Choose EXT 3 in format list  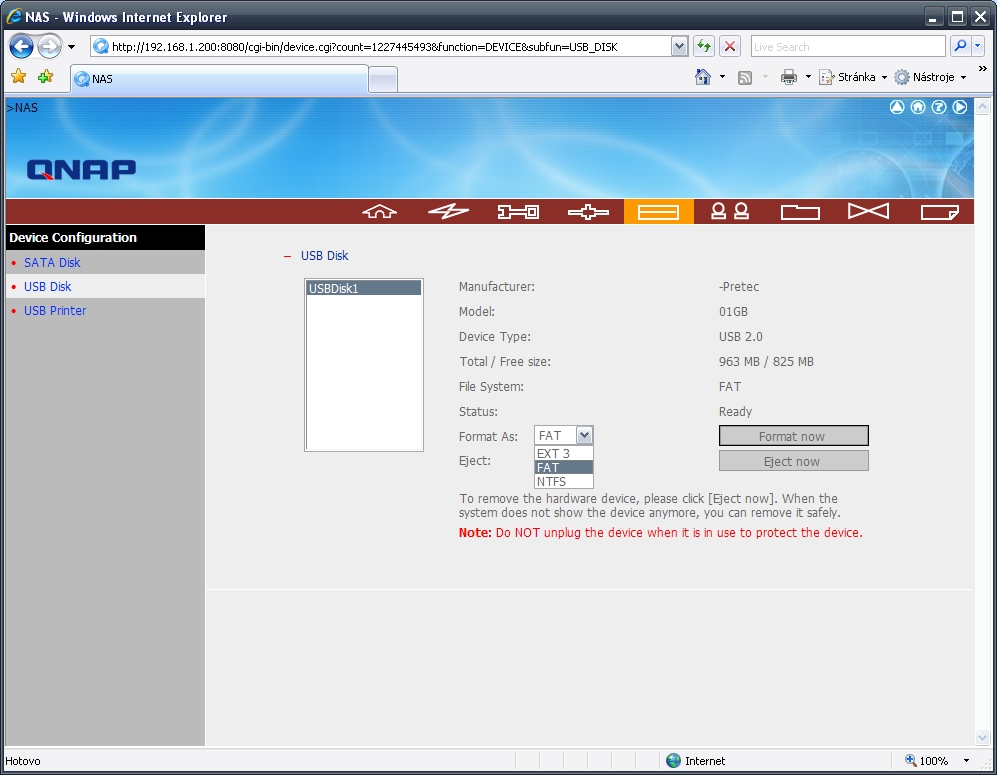tap(564, 453)
